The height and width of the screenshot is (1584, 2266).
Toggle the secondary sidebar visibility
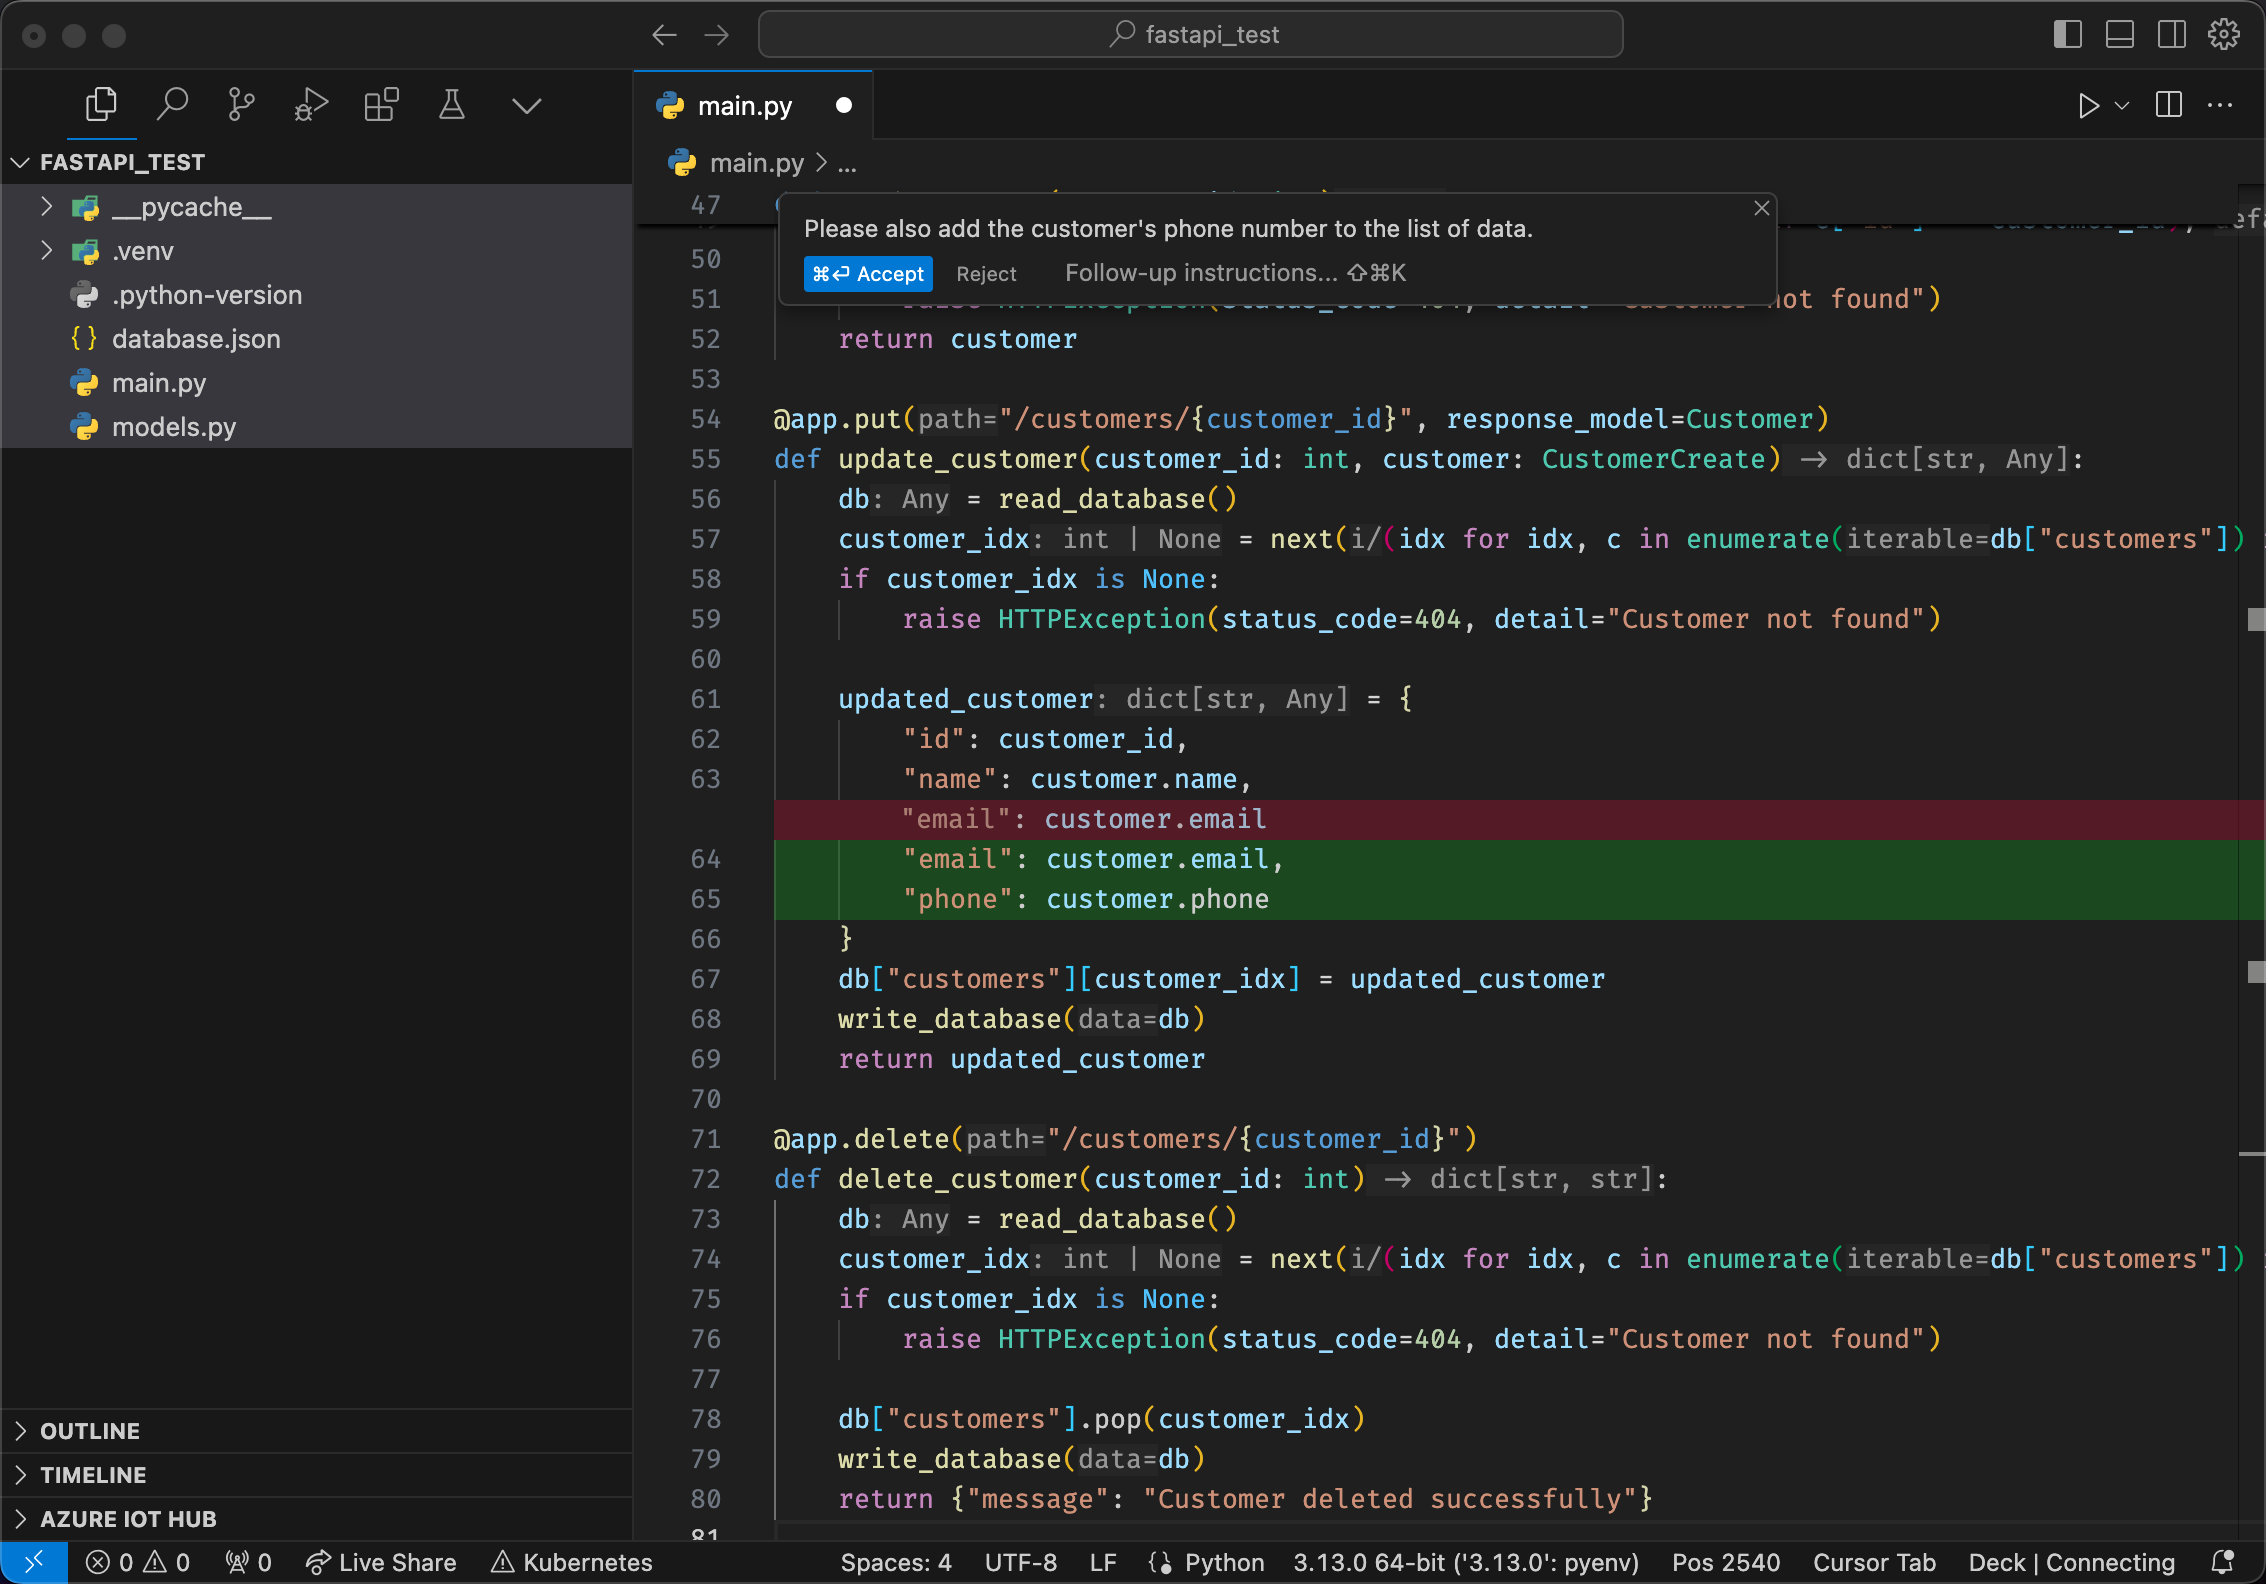2171,33
